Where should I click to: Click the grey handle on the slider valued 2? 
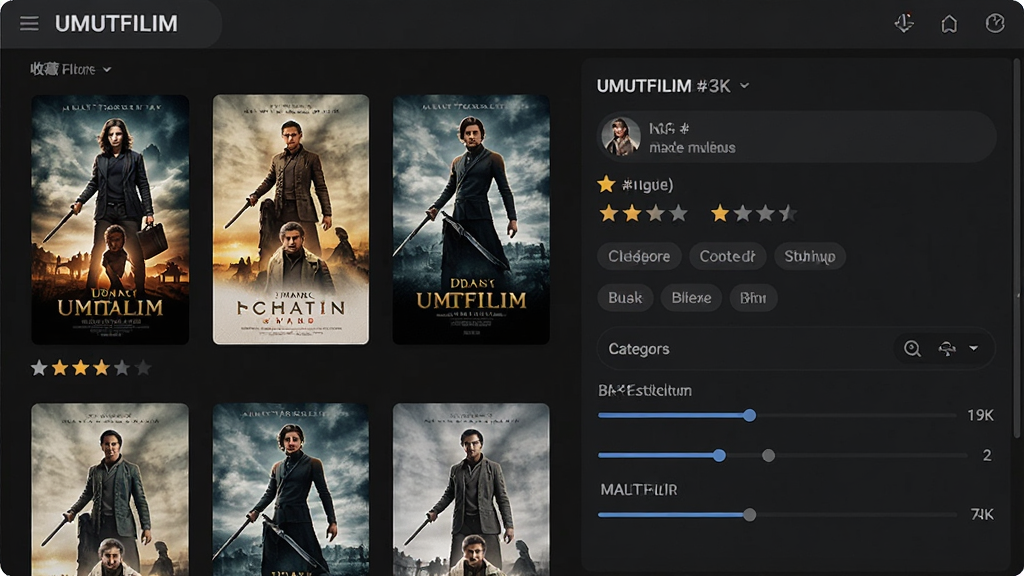tap(769, 455)
